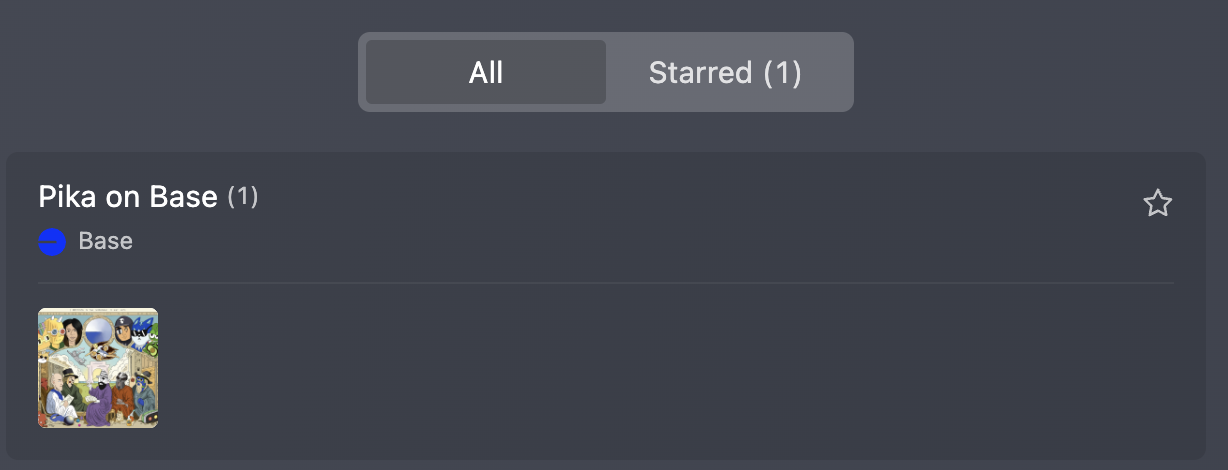Open the Starred (1) tab
1228x470 pixels.
(x=725, y=72)
